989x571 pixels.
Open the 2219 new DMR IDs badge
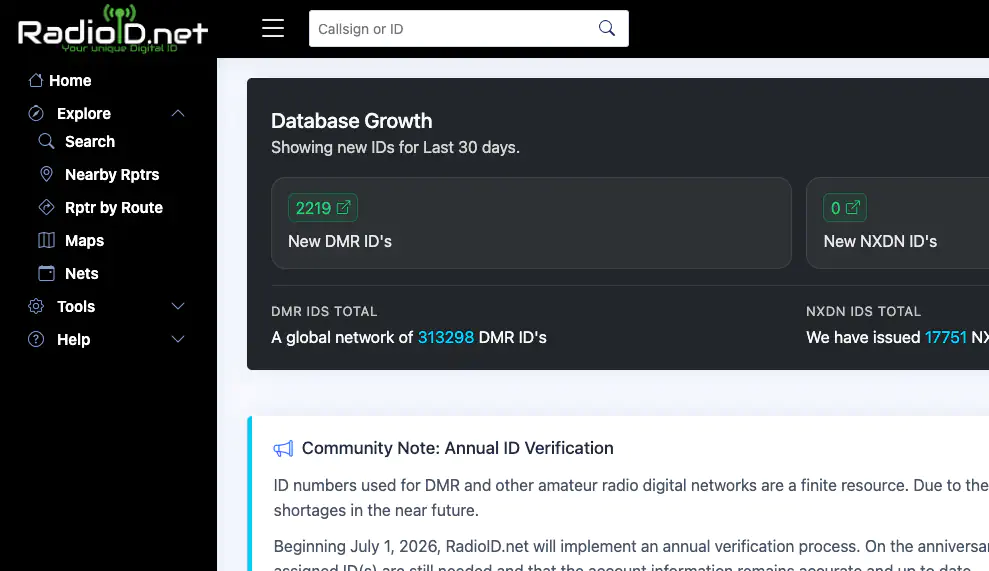(x=323, y=208)
